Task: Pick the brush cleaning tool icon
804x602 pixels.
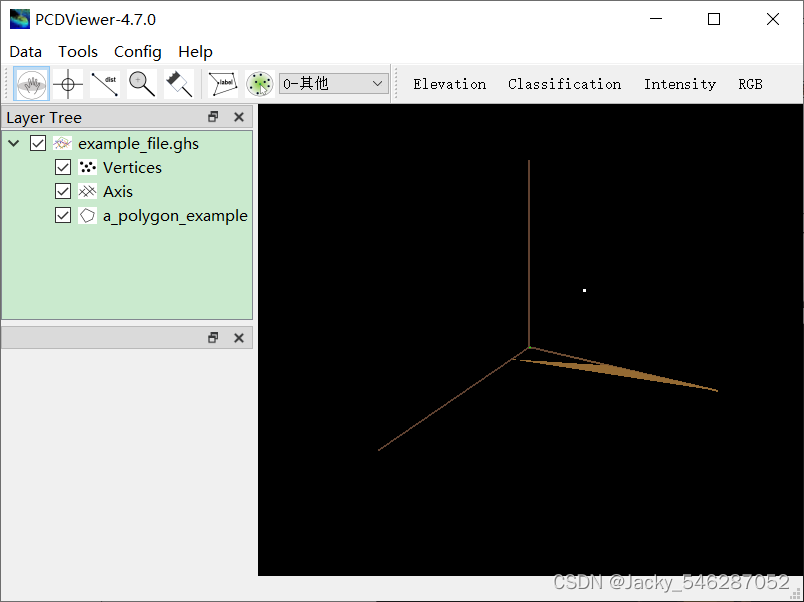Action: click(179, 84)
